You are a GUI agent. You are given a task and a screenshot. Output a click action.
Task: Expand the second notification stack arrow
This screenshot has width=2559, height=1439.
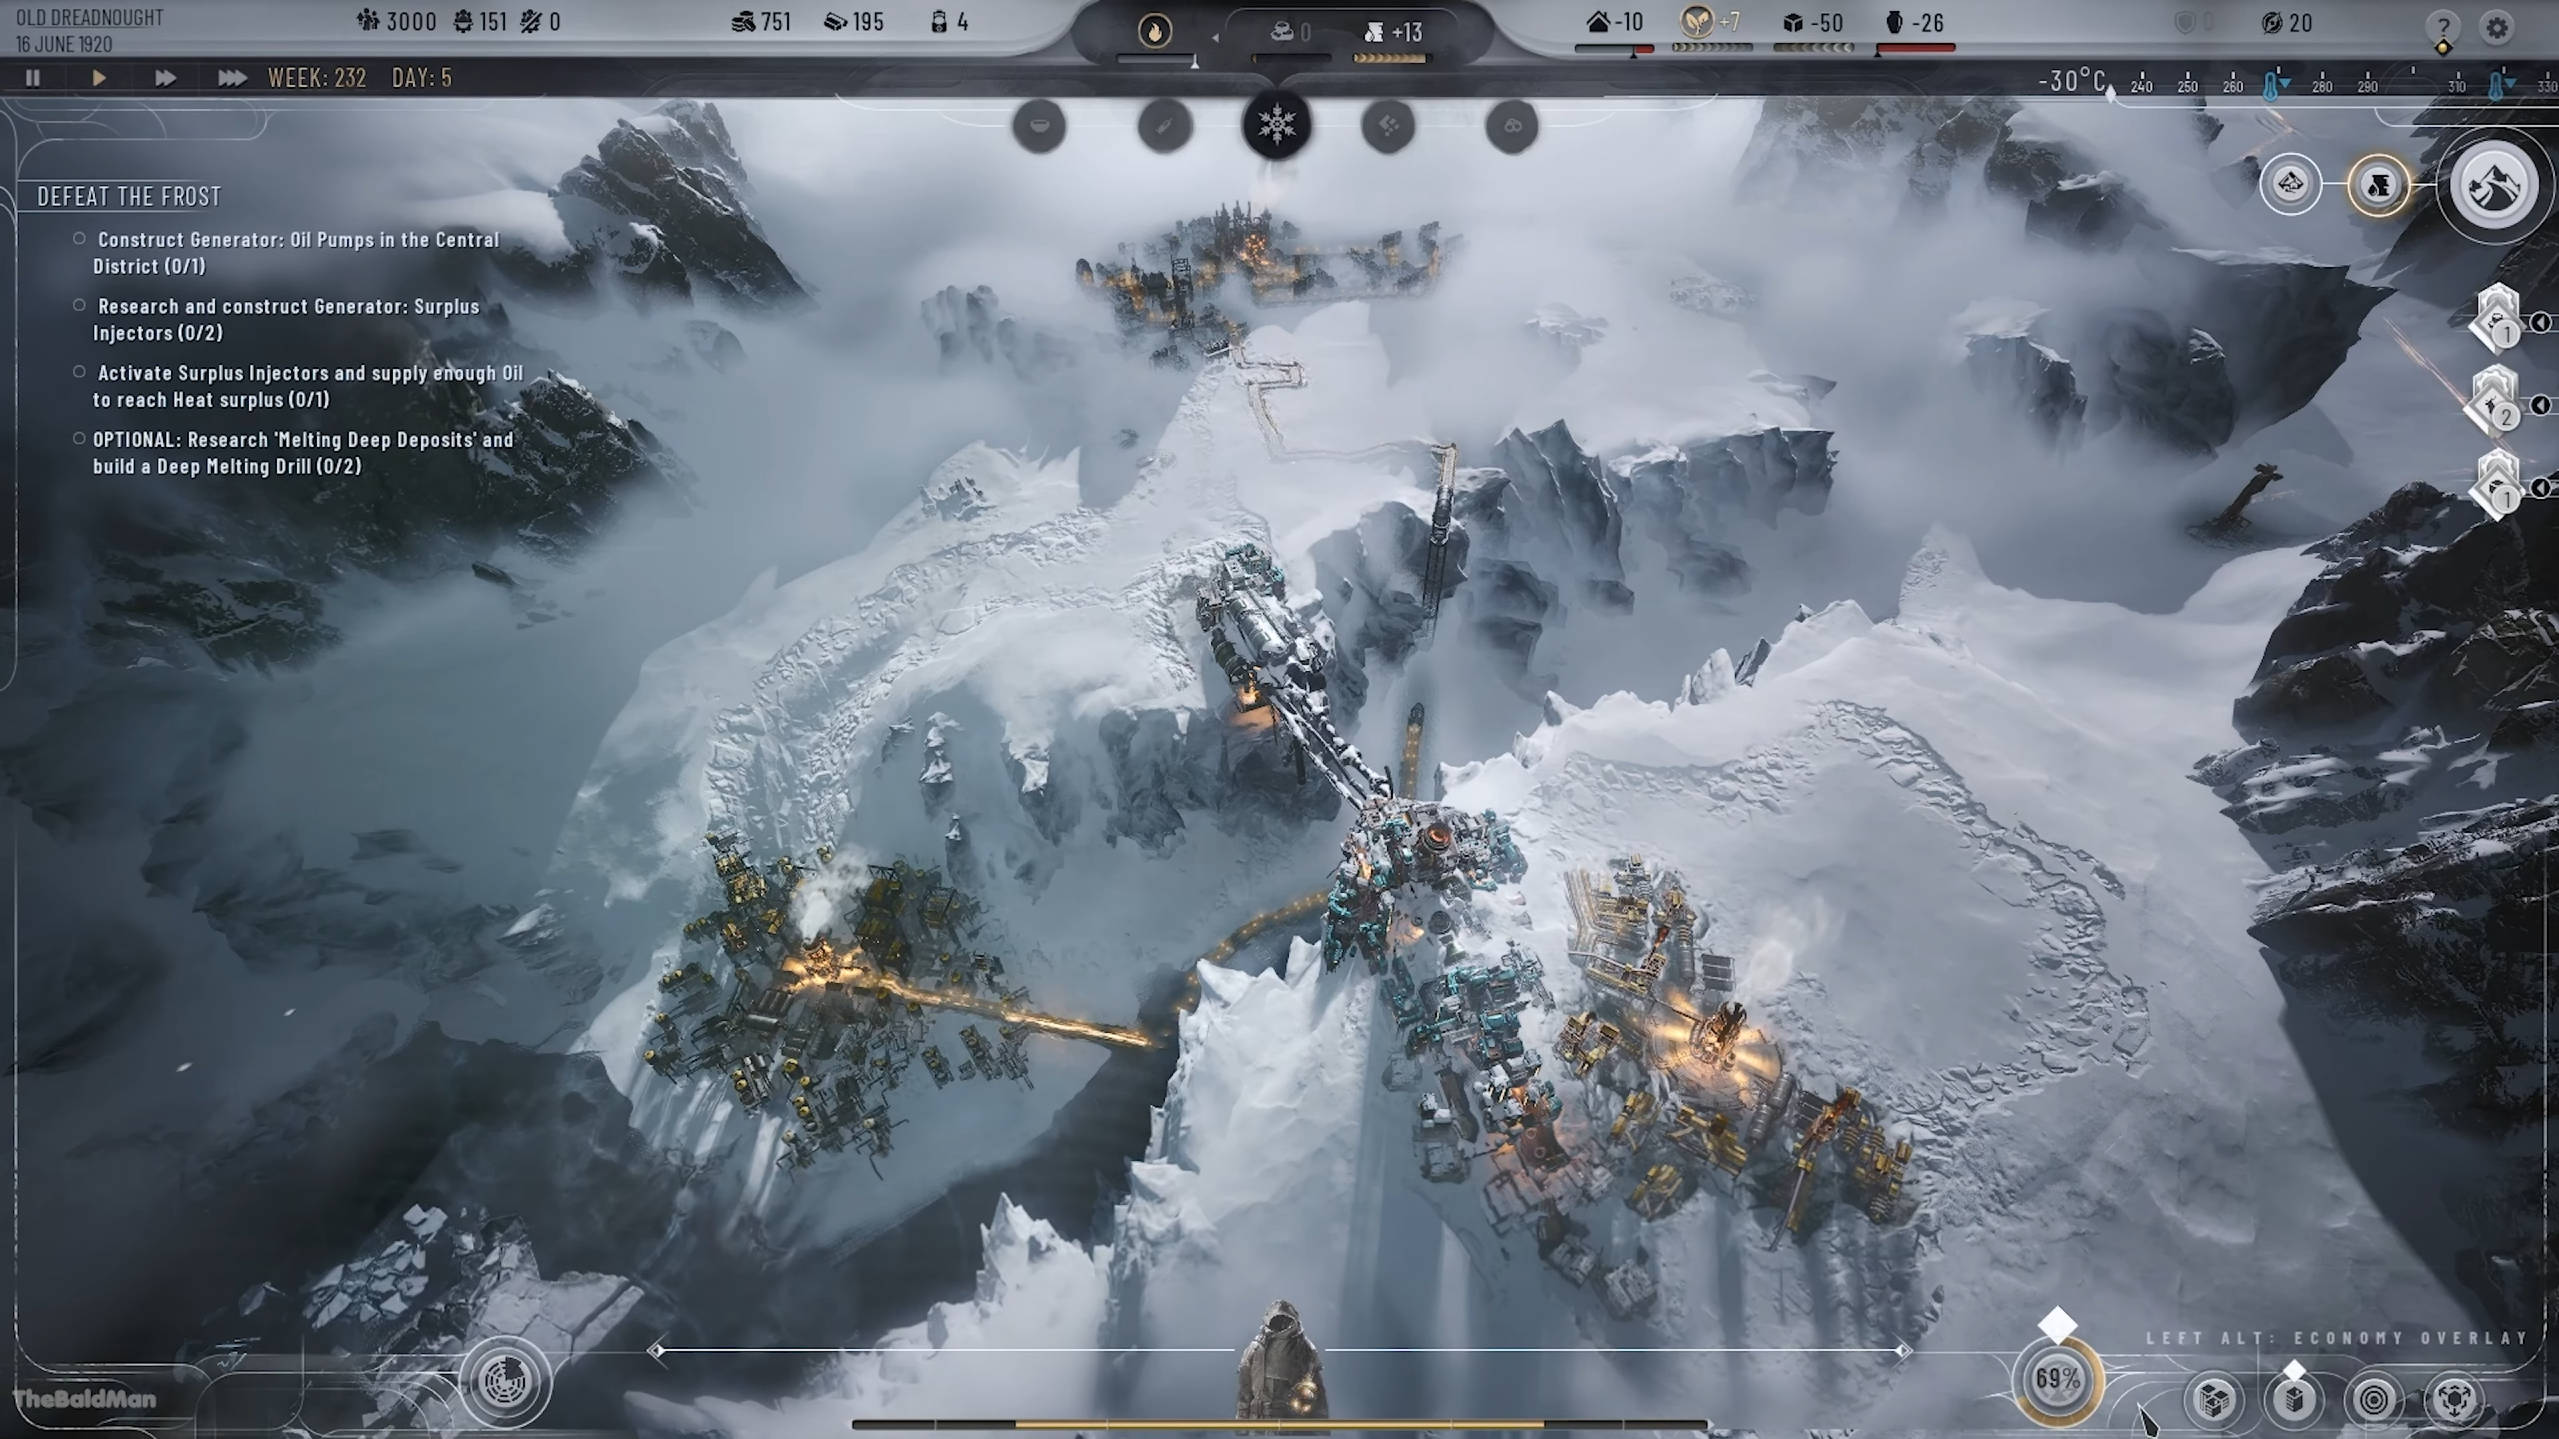(2540, 405)
